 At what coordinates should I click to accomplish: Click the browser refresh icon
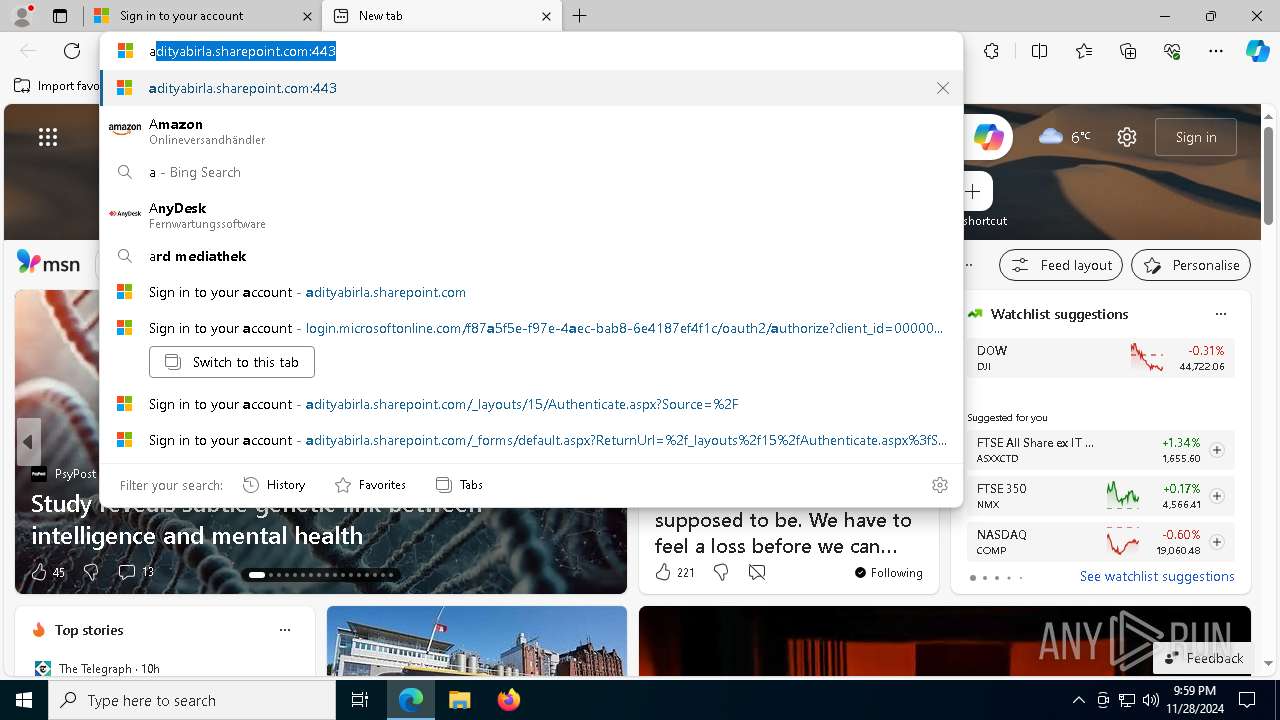(72, 51)
